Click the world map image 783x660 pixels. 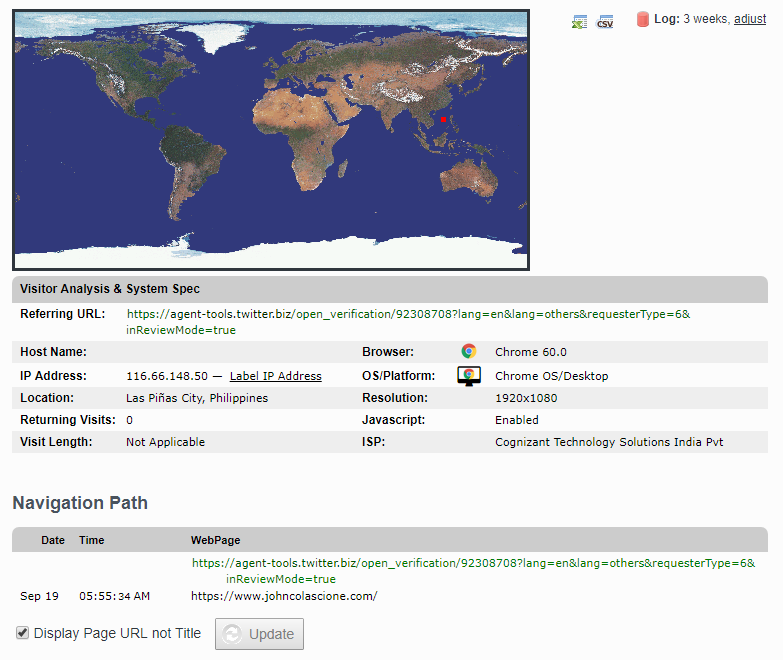point(270,140)
